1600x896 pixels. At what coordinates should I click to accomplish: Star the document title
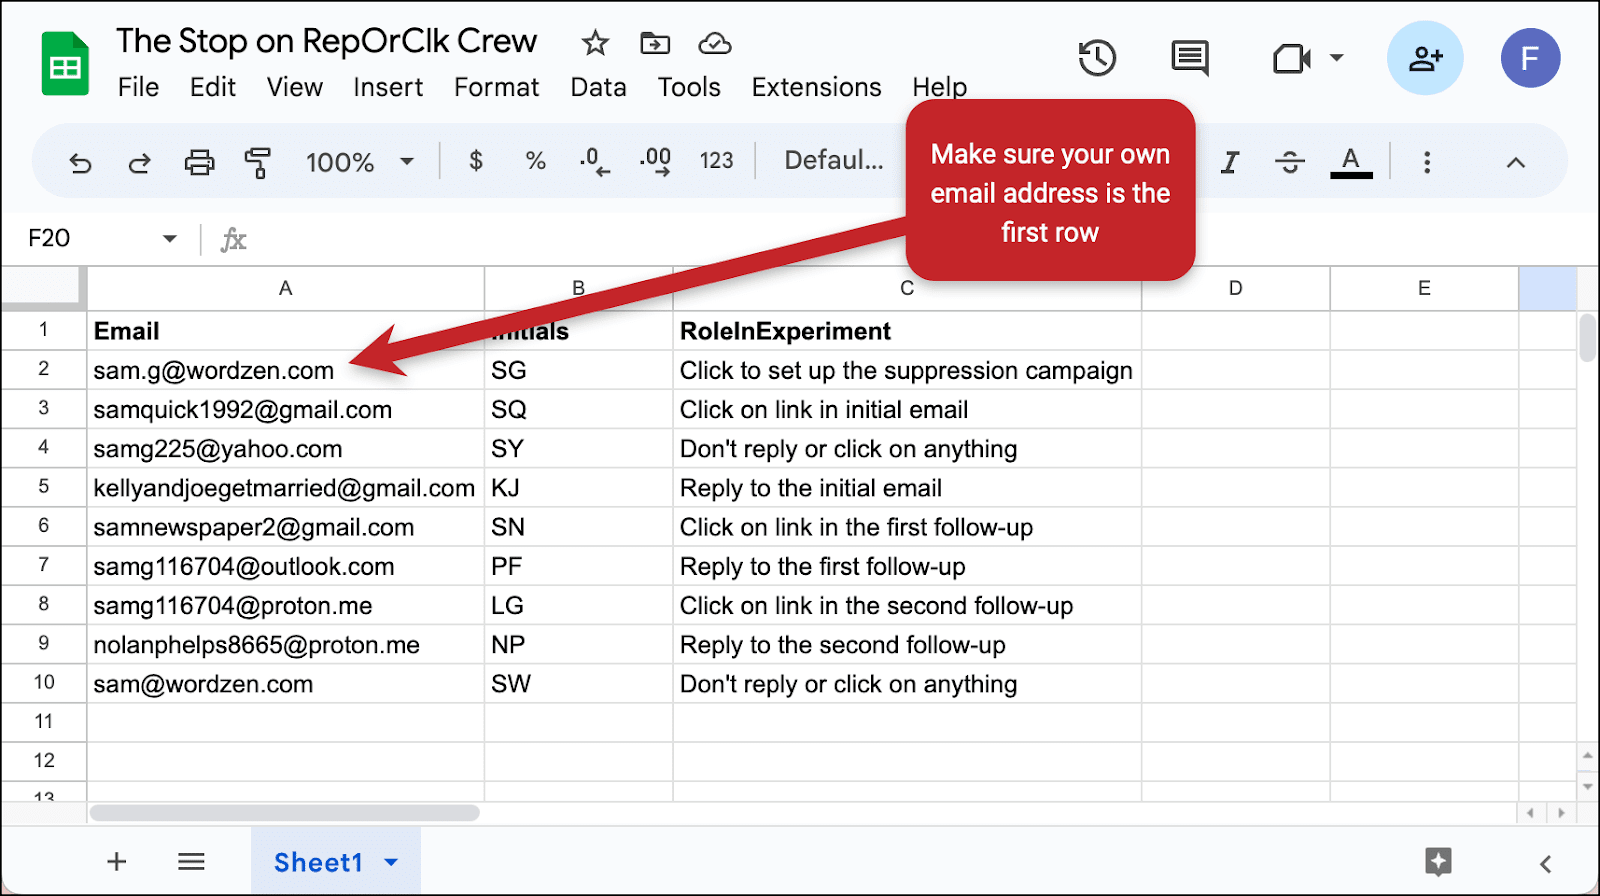[595, 43]
